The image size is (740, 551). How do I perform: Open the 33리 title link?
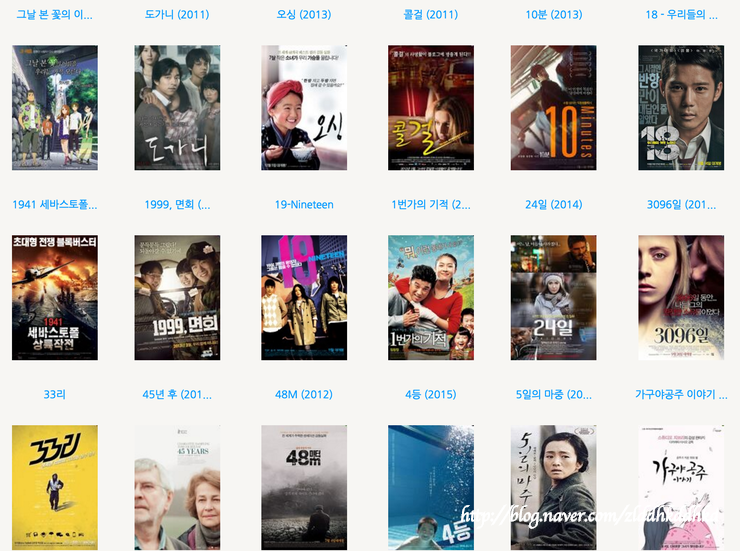(x=55, y=394)
